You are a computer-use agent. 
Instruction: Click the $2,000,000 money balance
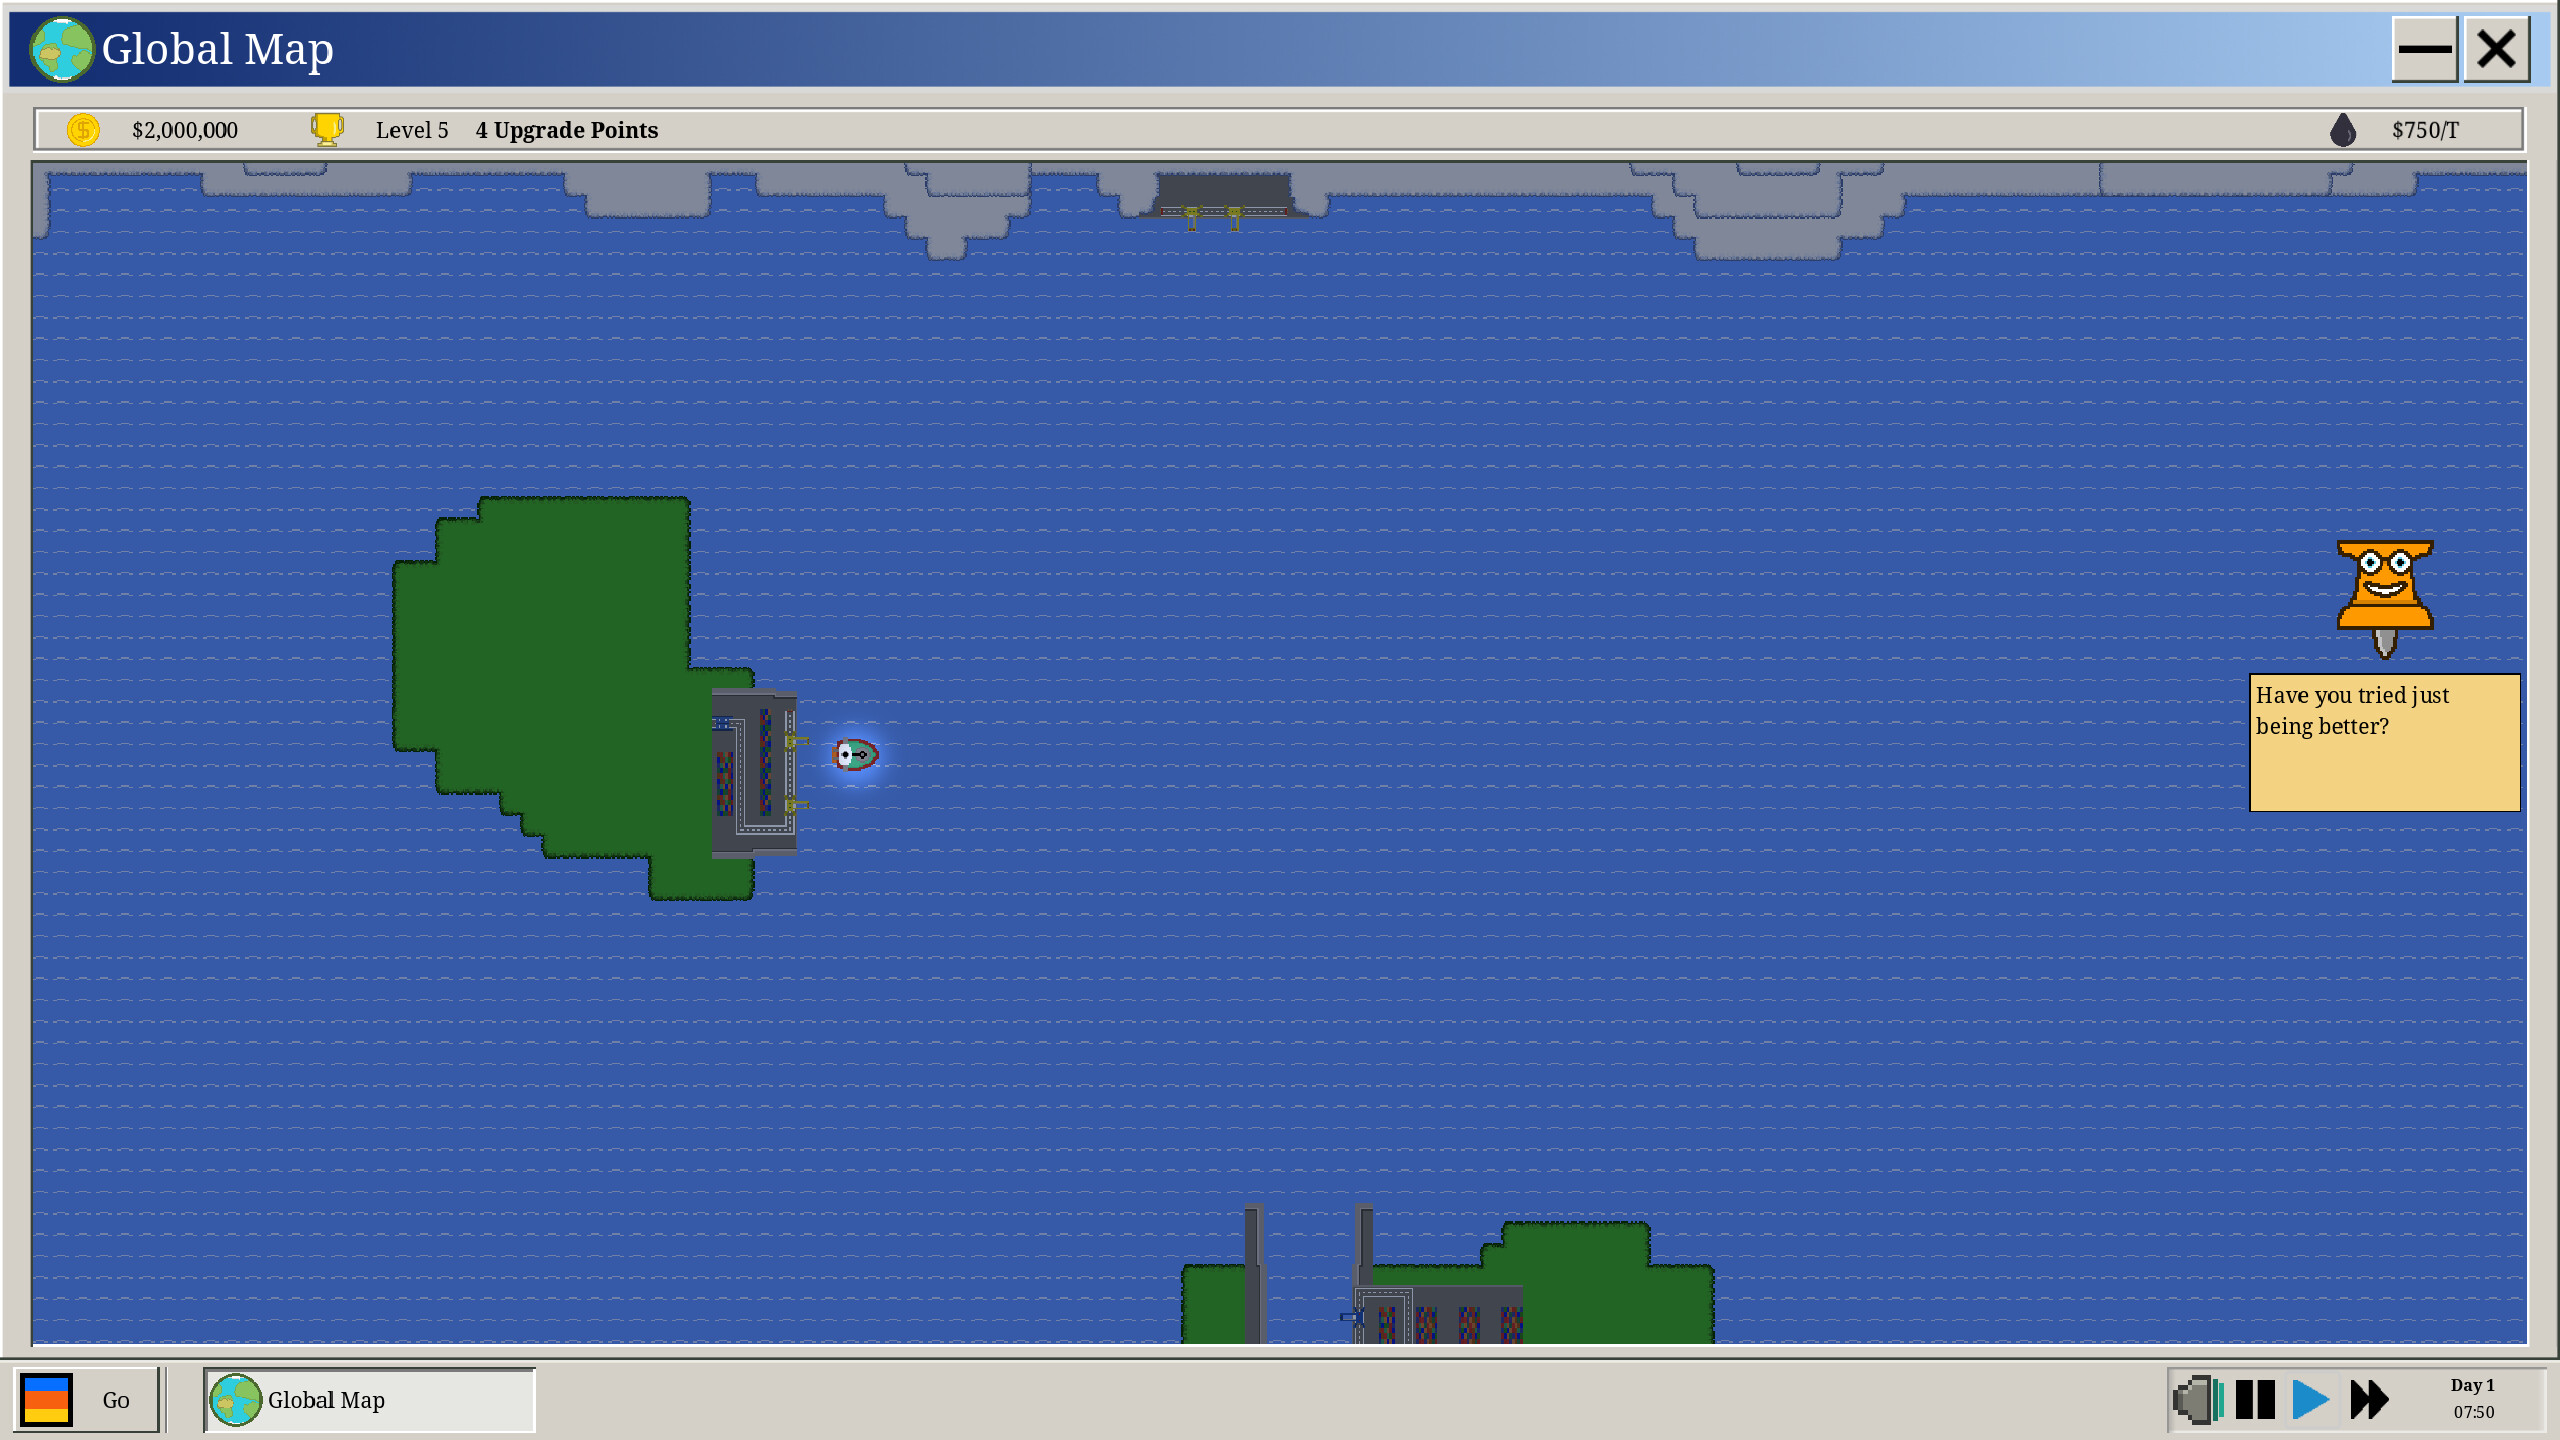click(x=185, y=130)
